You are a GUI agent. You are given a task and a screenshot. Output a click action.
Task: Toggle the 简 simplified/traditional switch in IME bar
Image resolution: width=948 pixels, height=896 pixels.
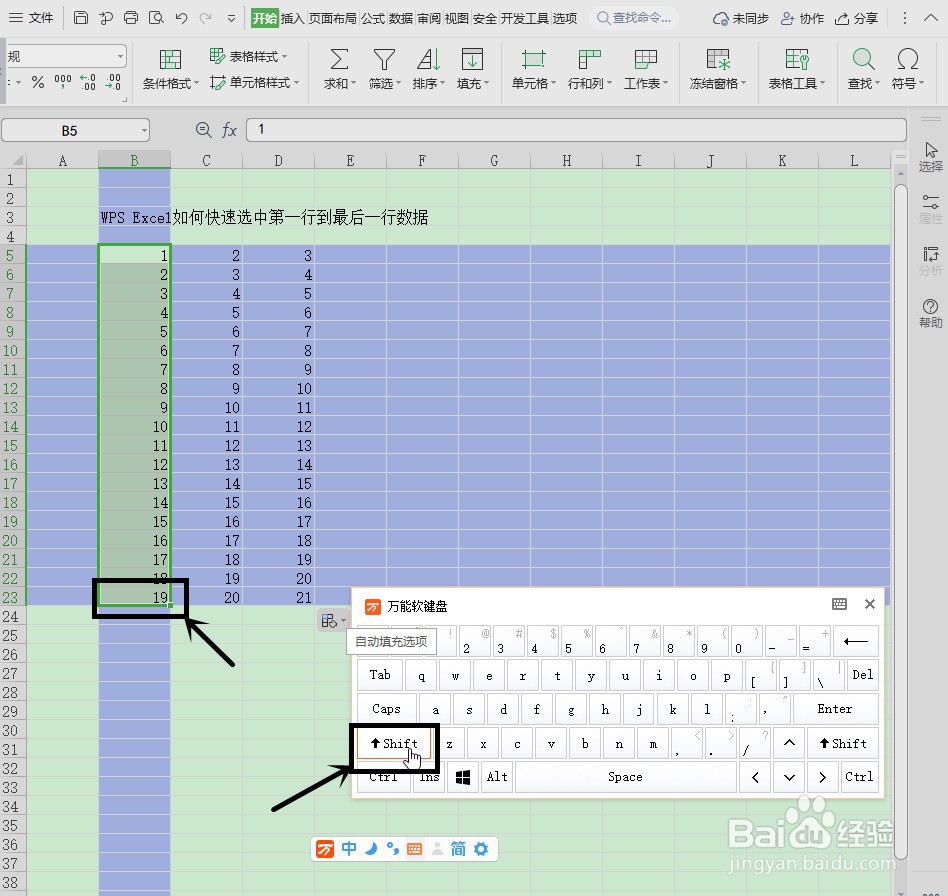(458, 849)
